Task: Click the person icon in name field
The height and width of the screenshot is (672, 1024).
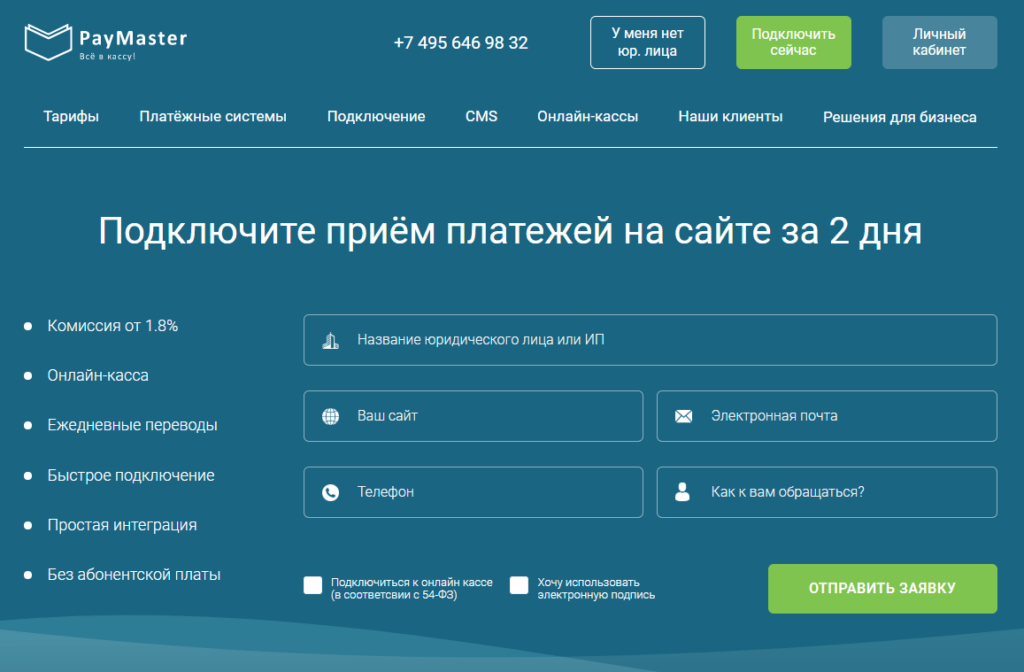Action: 683,492
